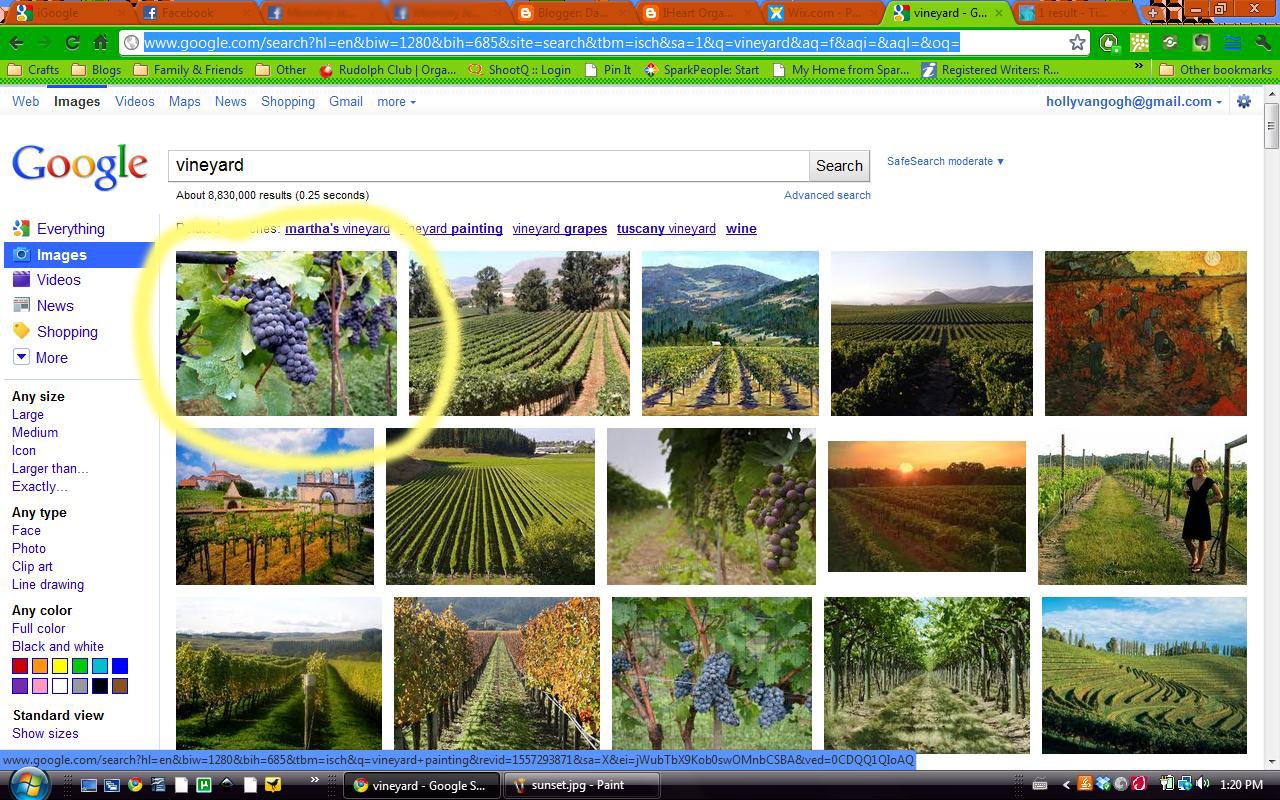Open SparkPeople: Start bookmark

coord(701,70)
